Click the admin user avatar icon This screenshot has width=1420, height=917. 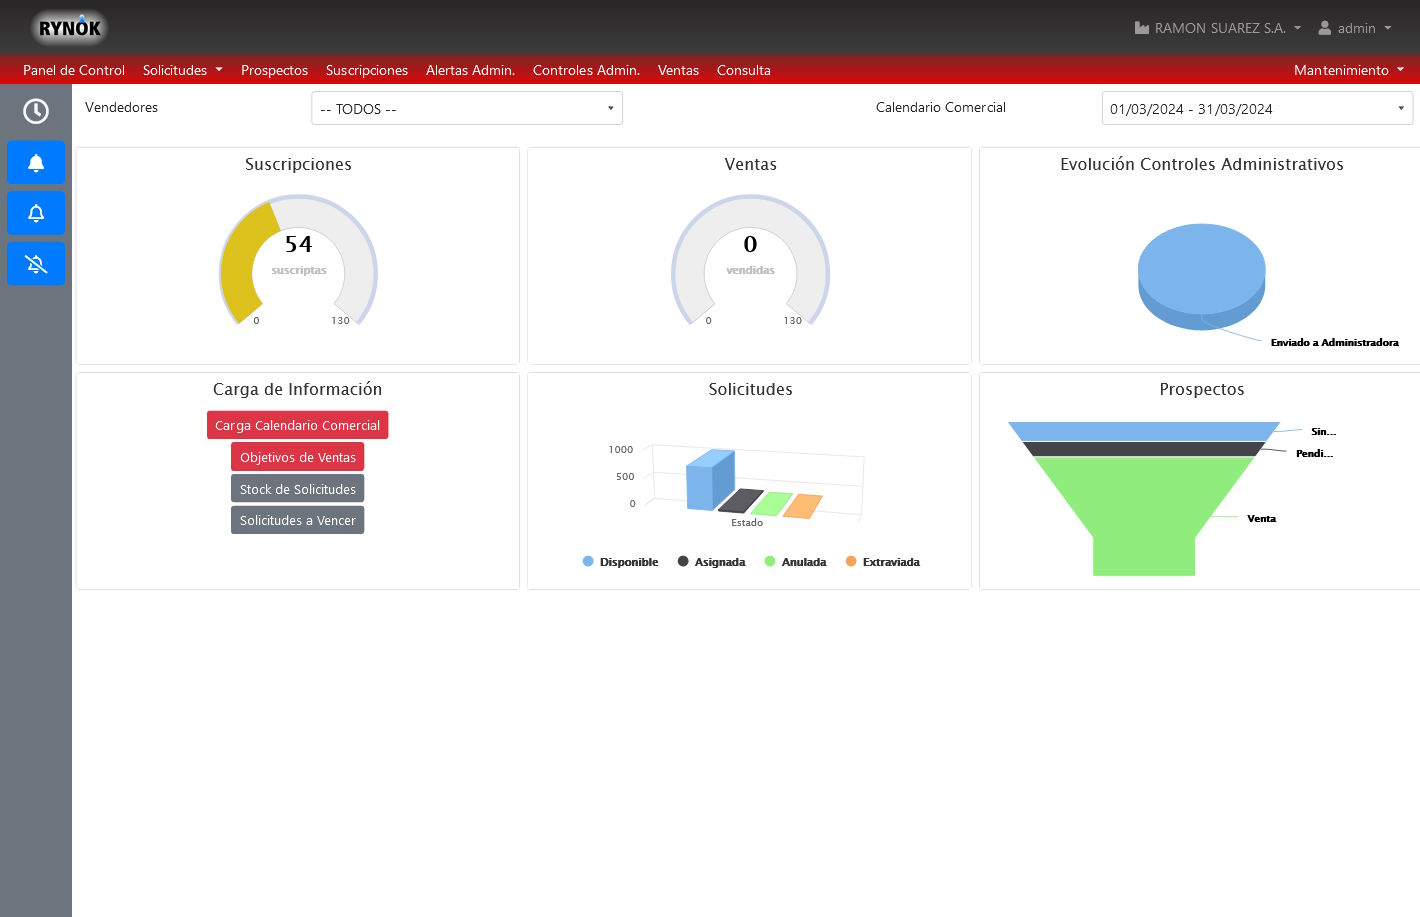[1325, 28]
